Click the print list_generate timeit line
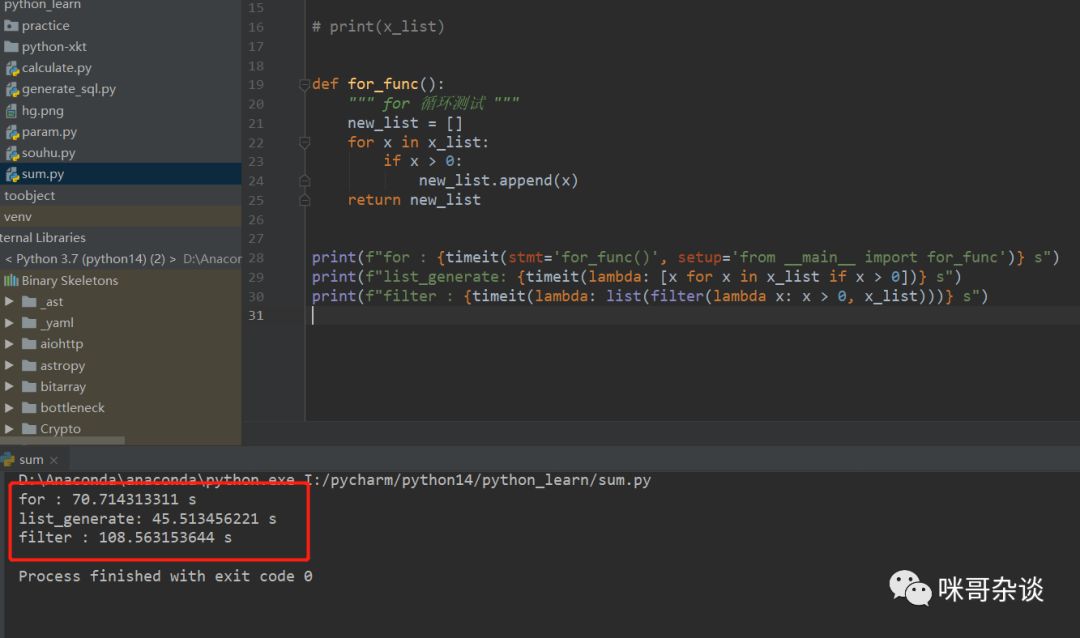 (636, 277)
